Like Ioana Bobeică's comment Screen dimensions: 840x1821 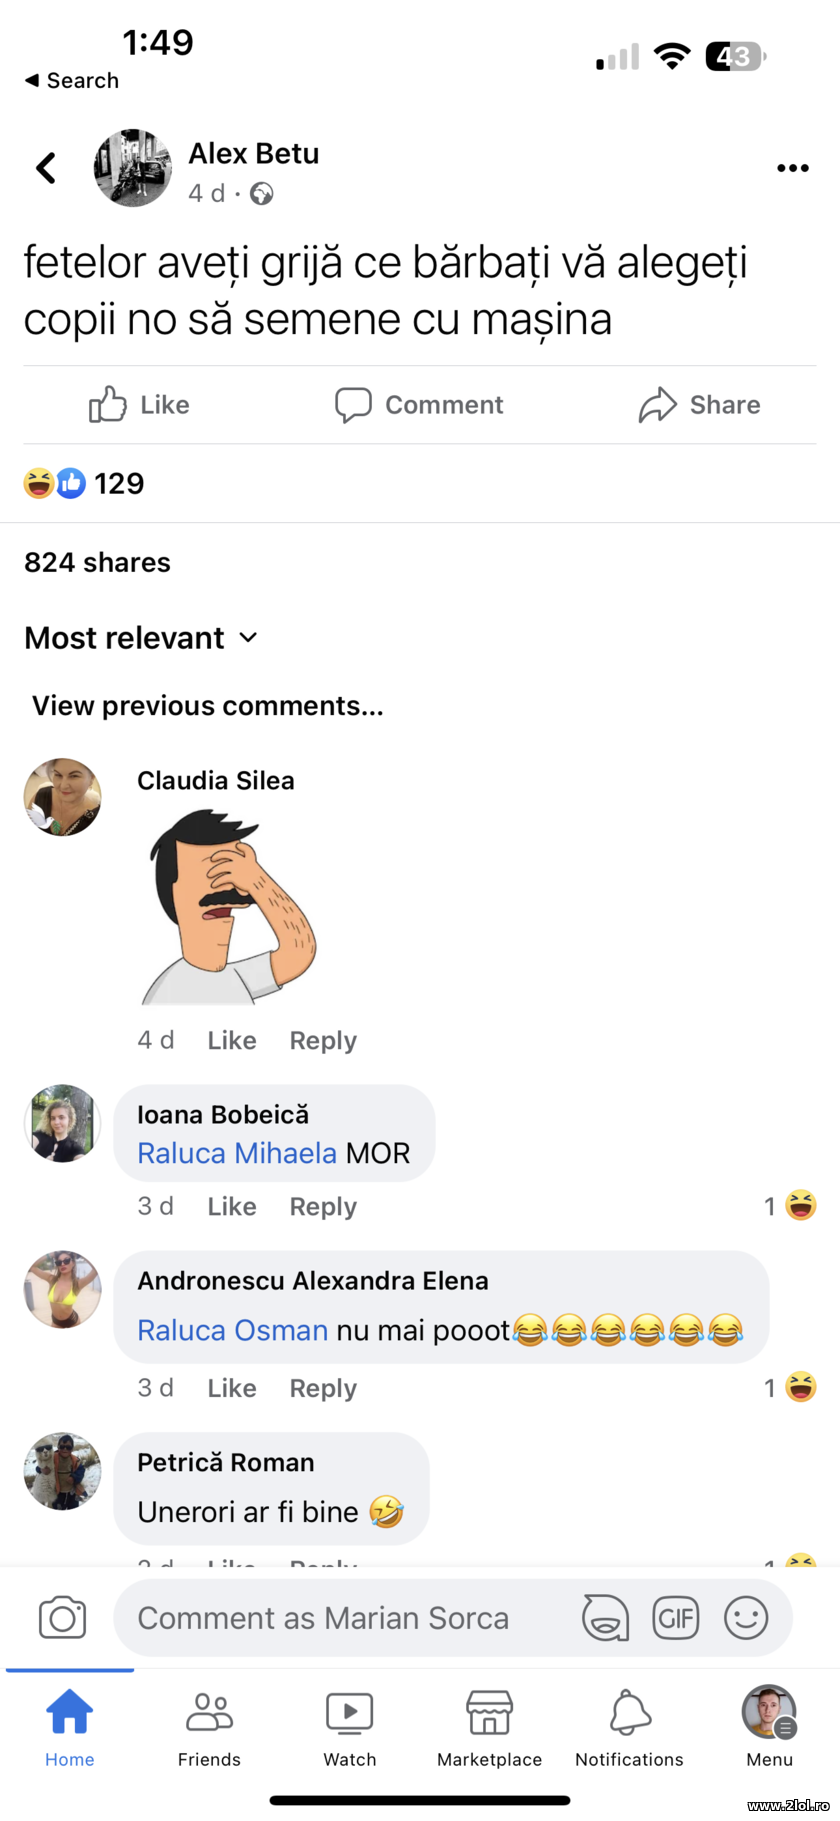(x=232, y=1207)
